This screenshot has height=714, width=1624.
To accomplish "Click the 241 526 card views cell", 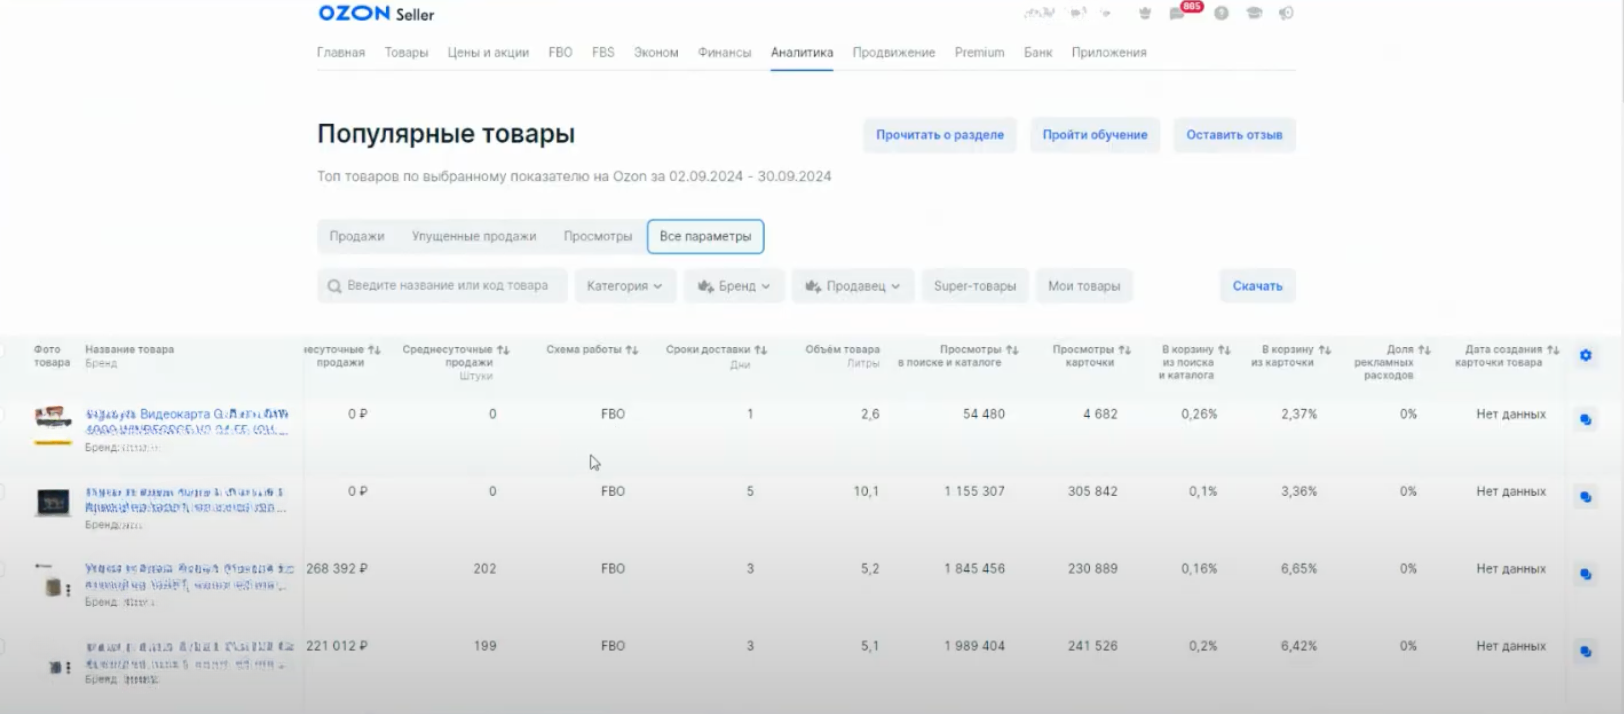I will 1092,646.
